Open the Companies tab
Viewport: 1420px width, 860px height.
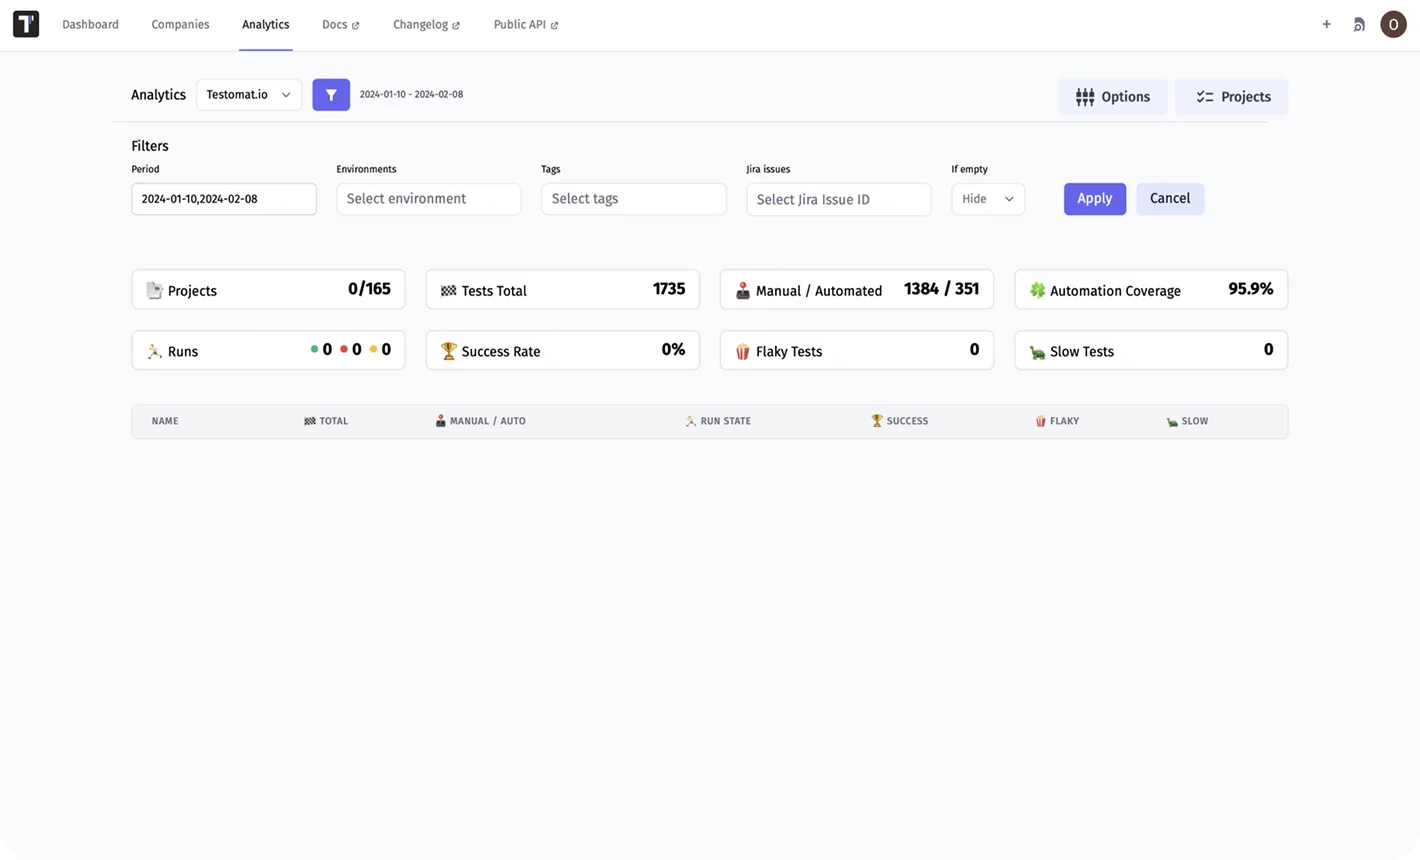(x=180, y=25)
